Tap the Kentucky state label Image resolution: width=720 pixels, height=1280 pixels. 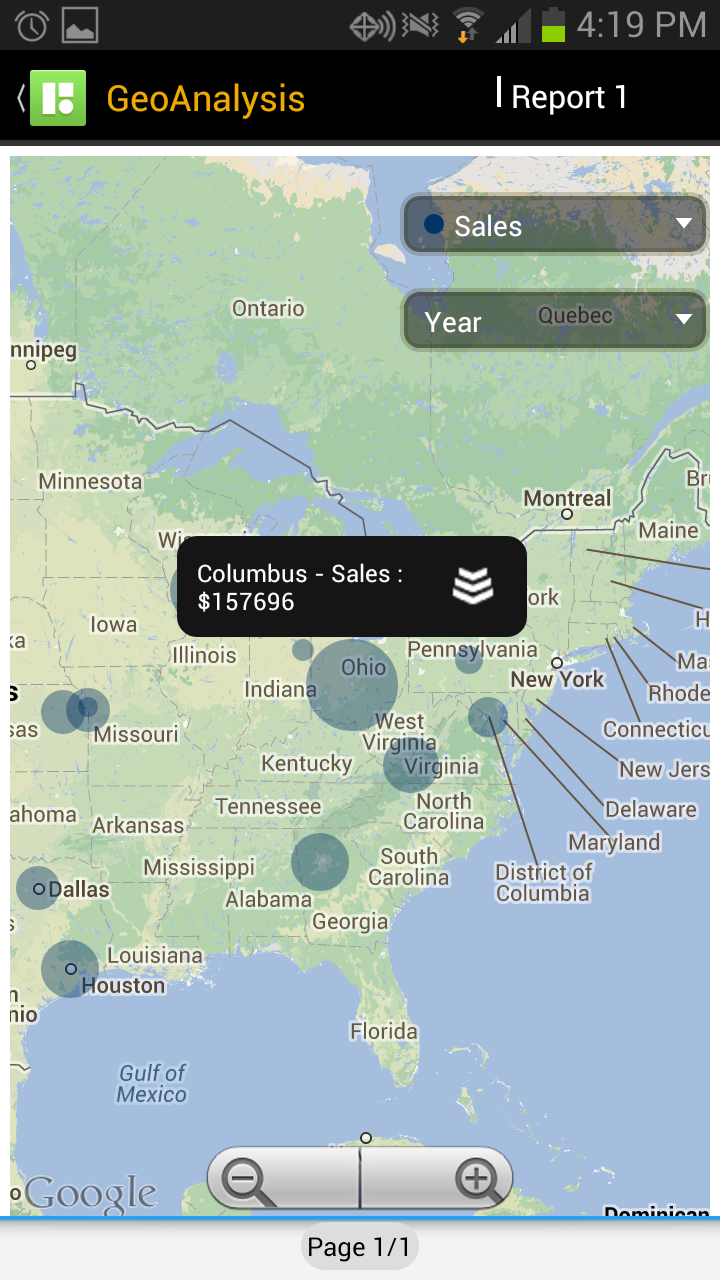click(x=307, y=763)
